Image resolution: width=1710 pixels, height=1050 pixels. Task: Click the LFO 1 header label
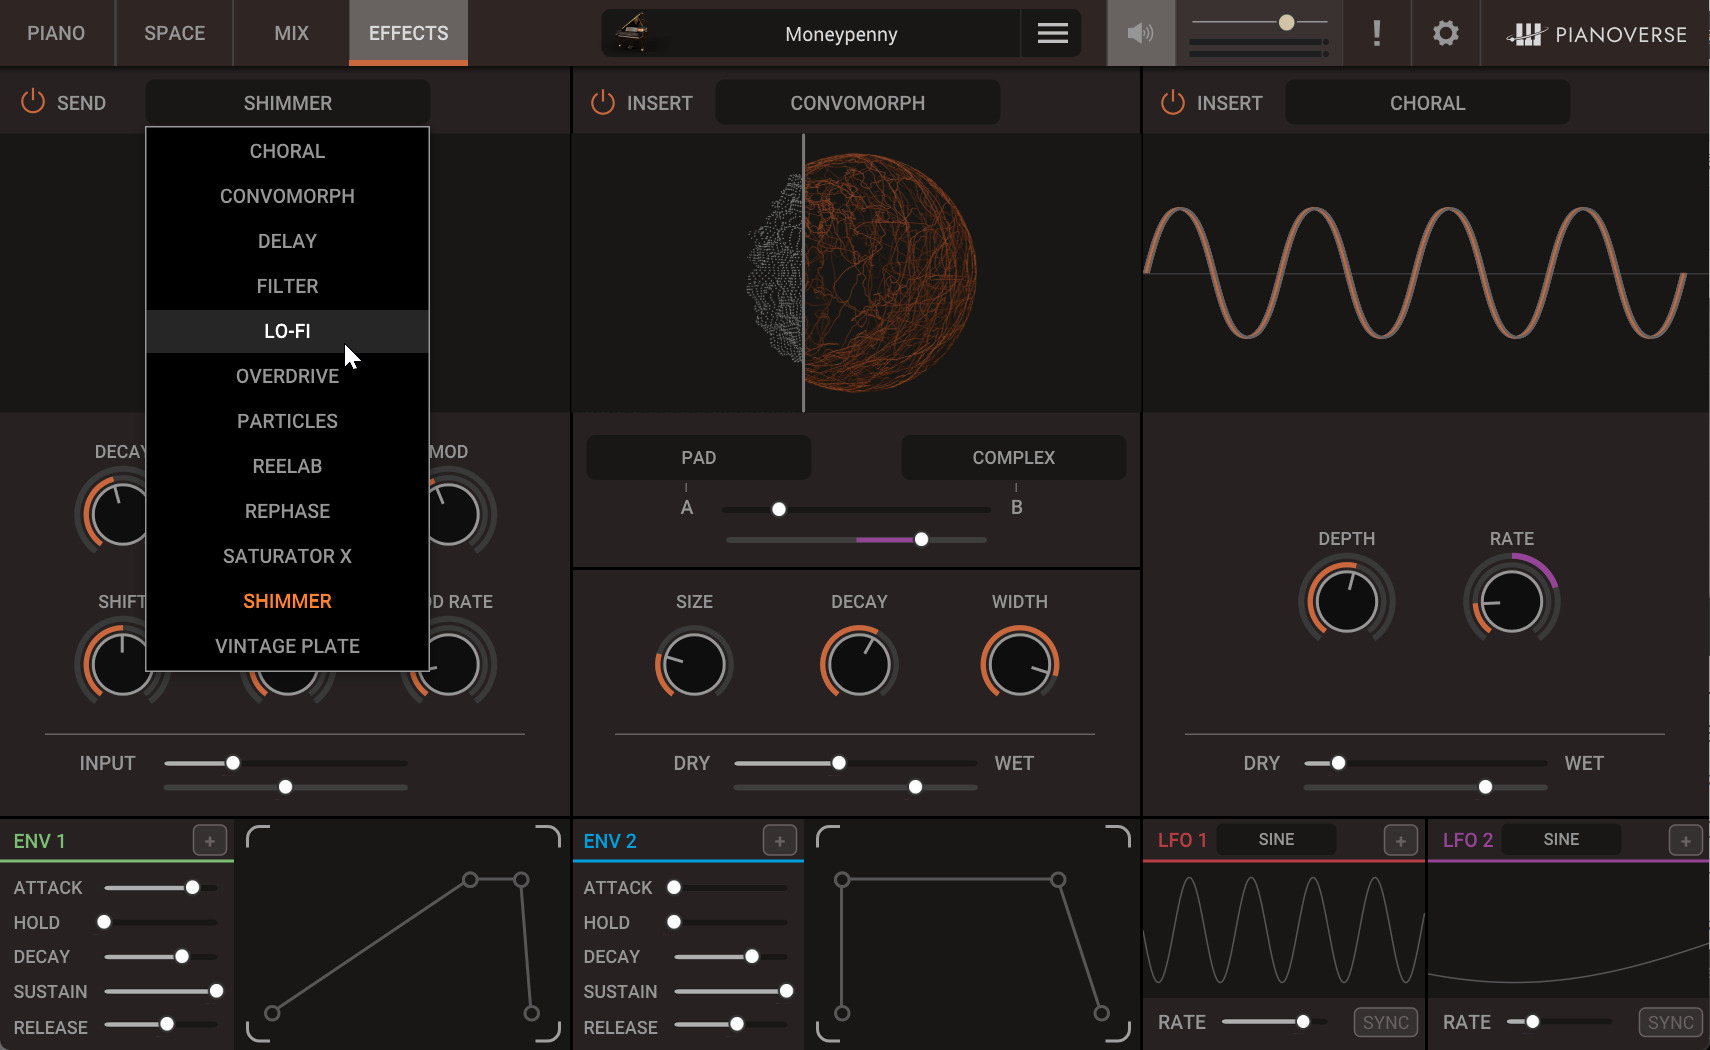pyautogui.click(x=1182, y=840)
